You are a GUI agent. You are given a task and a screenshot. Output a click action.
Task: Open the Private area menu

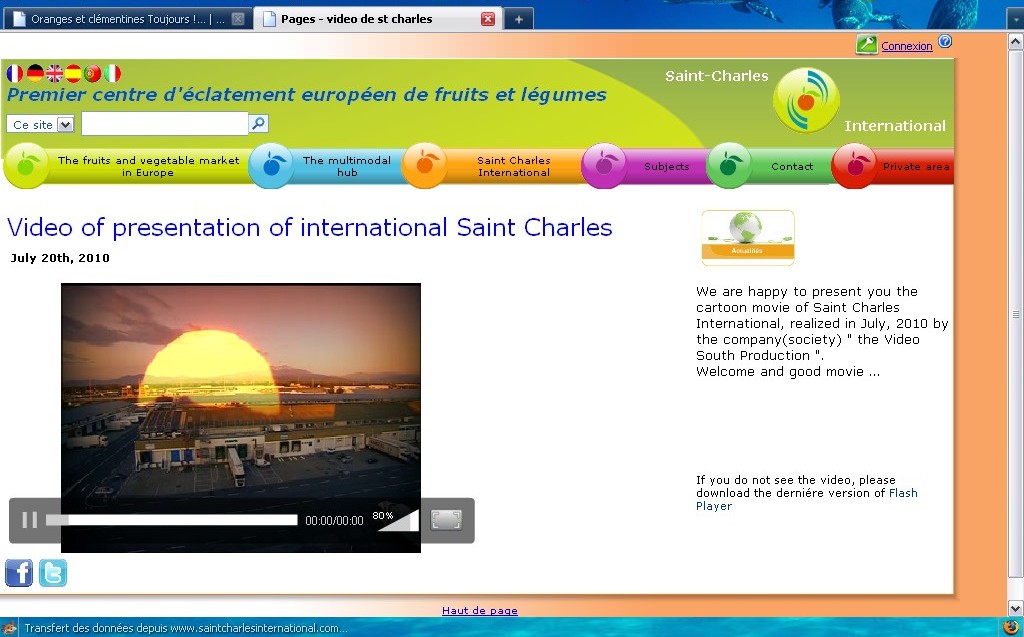[916, 167]
